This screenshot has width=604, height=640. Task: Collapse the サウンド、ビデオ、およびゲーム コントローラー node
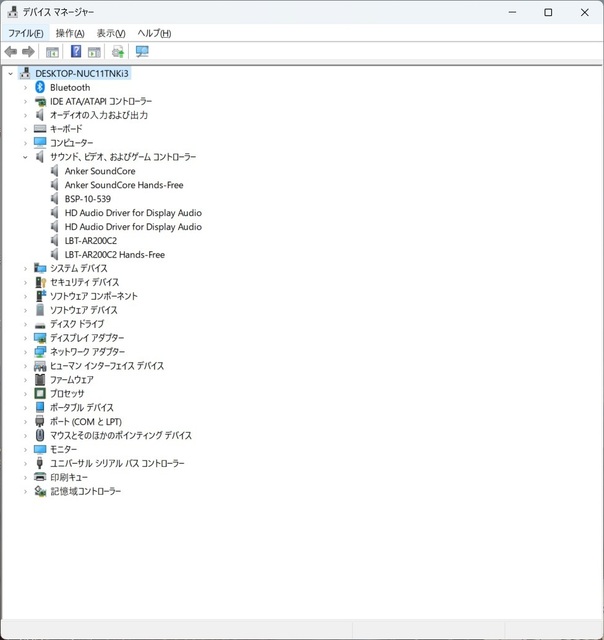[26, 157]
